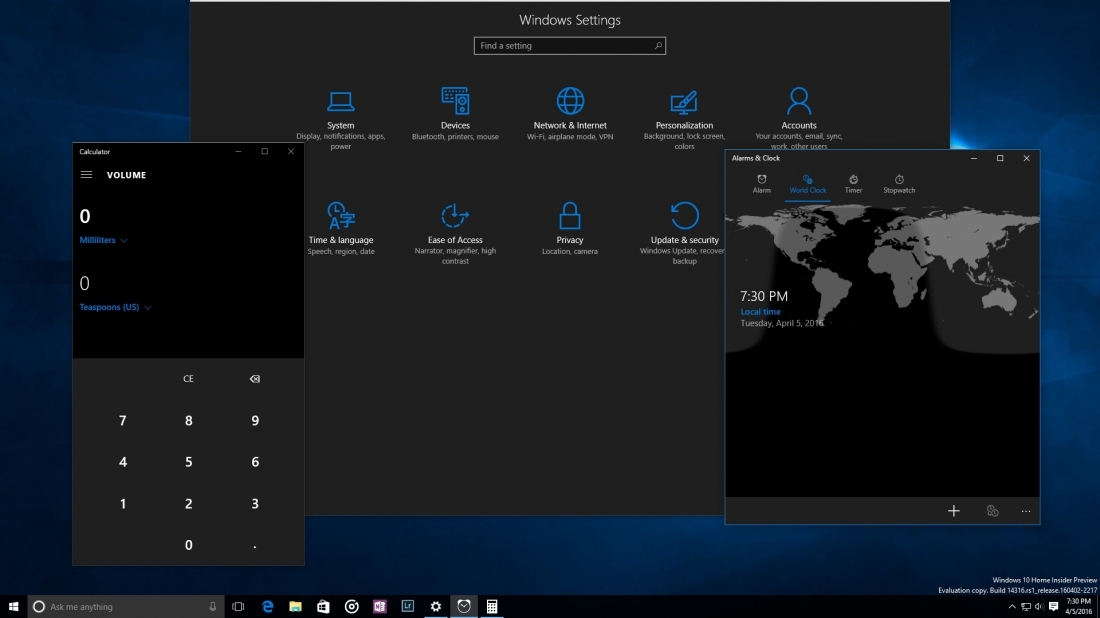Click the Cortana Ask me anything box
The height and width of the screenshot is (618, 1100).
click(x=126, y=606)
